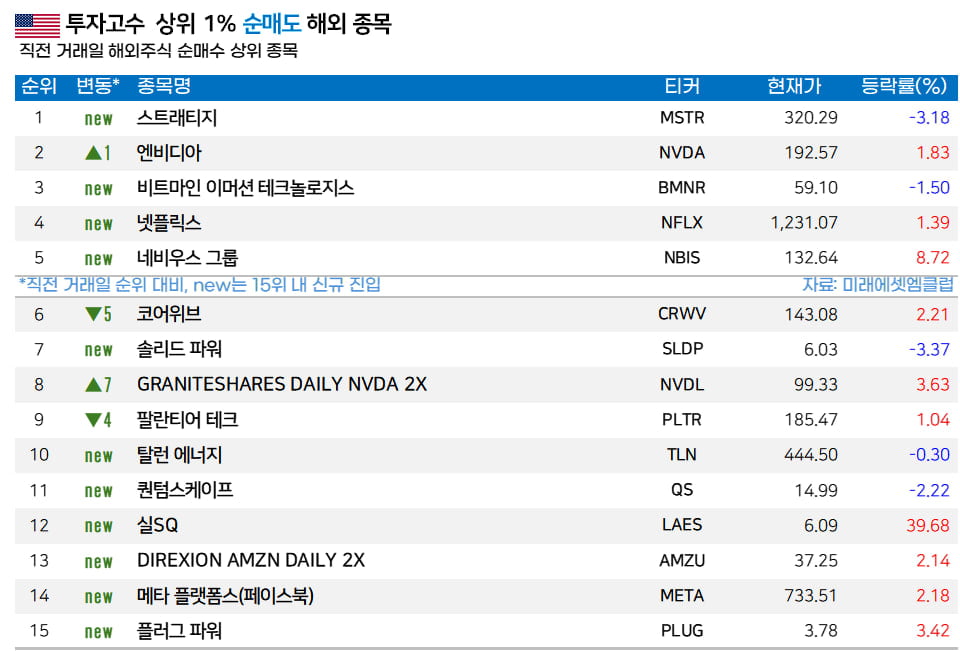
Task: Sort by the 등락률(%) column header
Action: [904, 87]
